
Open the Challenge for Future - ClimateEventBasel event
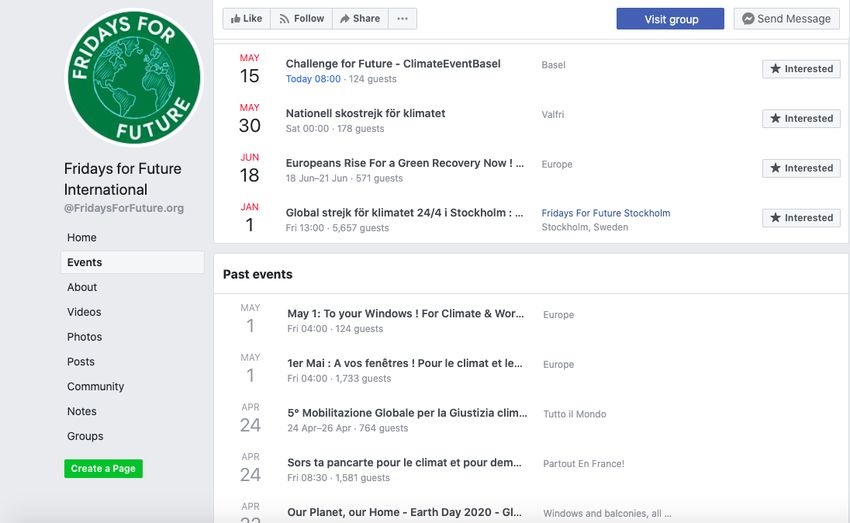coord(393,63)
